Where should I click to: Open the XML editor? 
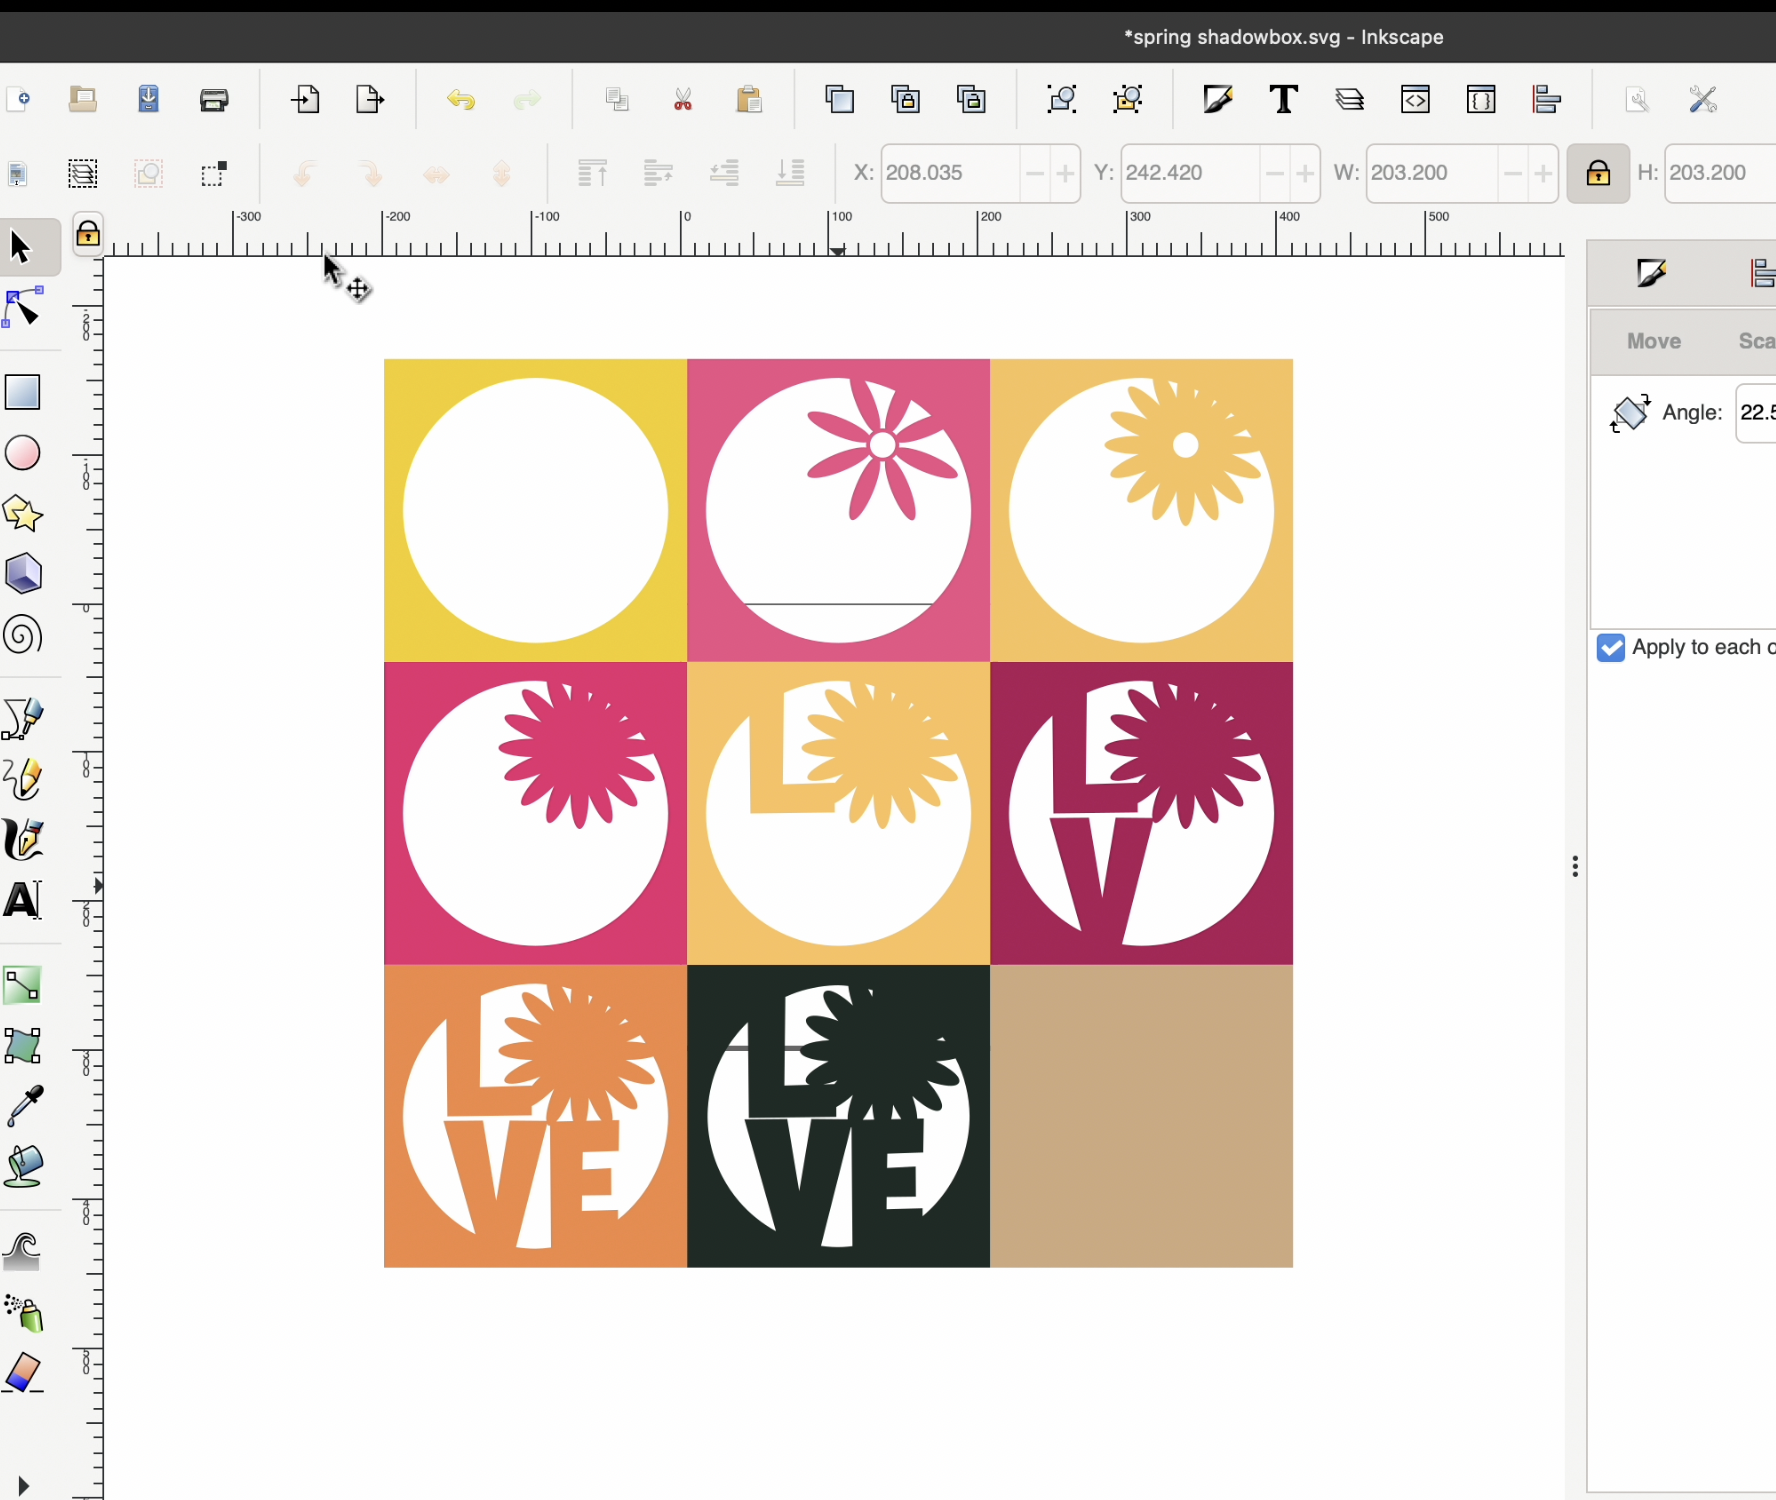click(1415, 99)
